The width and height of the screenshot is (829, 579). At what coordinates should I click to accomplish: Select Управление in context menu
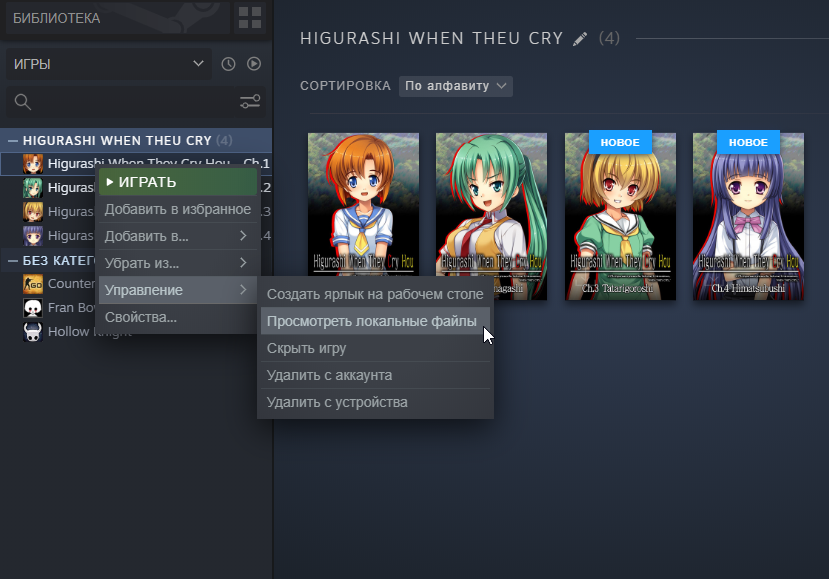[177, 290]
